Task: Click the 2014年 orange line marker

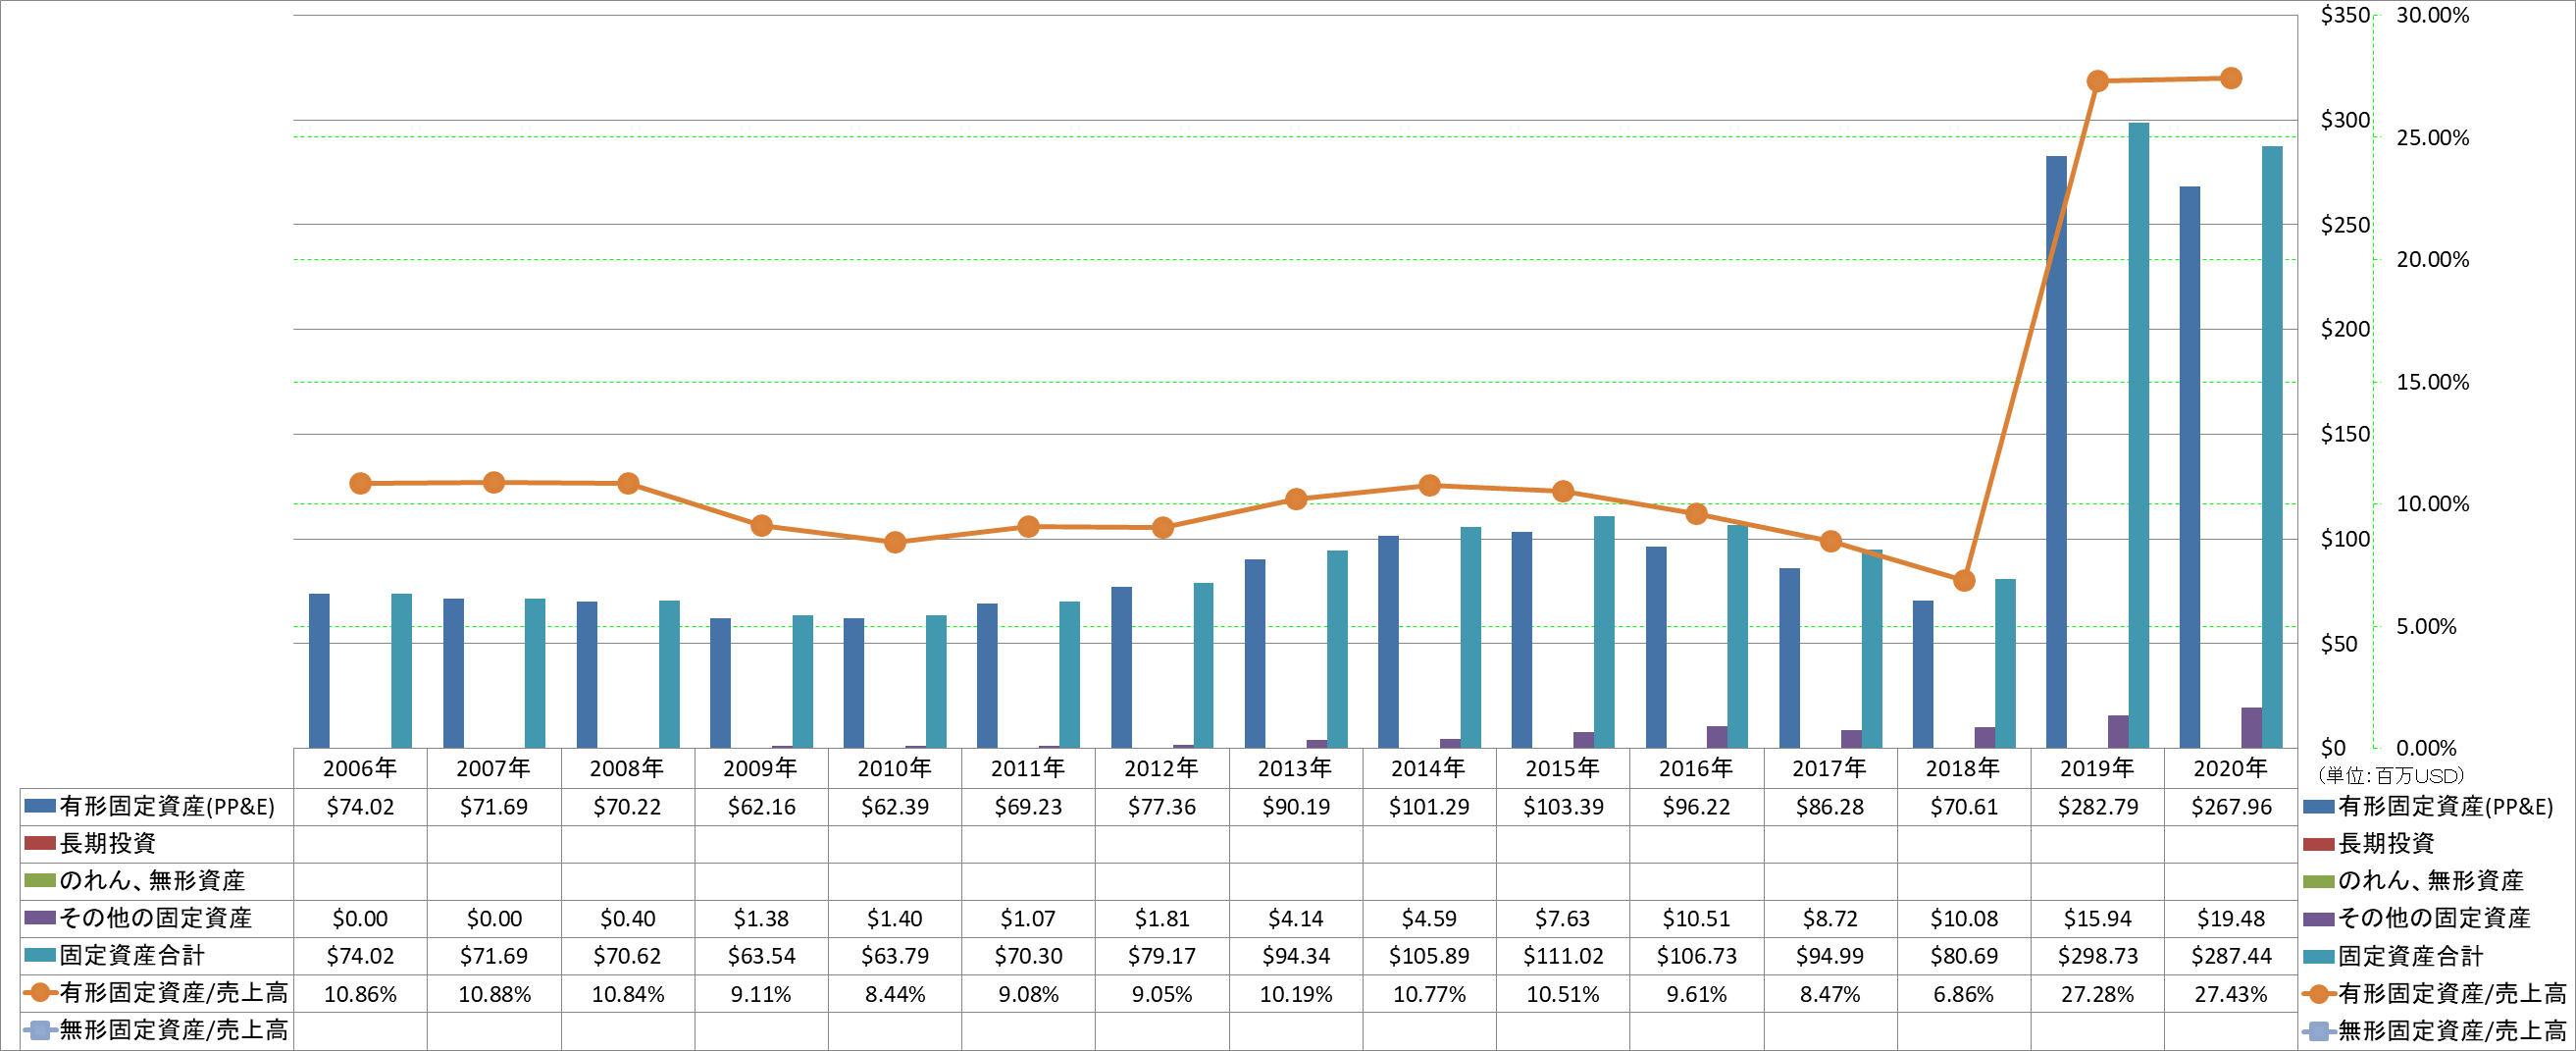Action: click(1430, 485)
